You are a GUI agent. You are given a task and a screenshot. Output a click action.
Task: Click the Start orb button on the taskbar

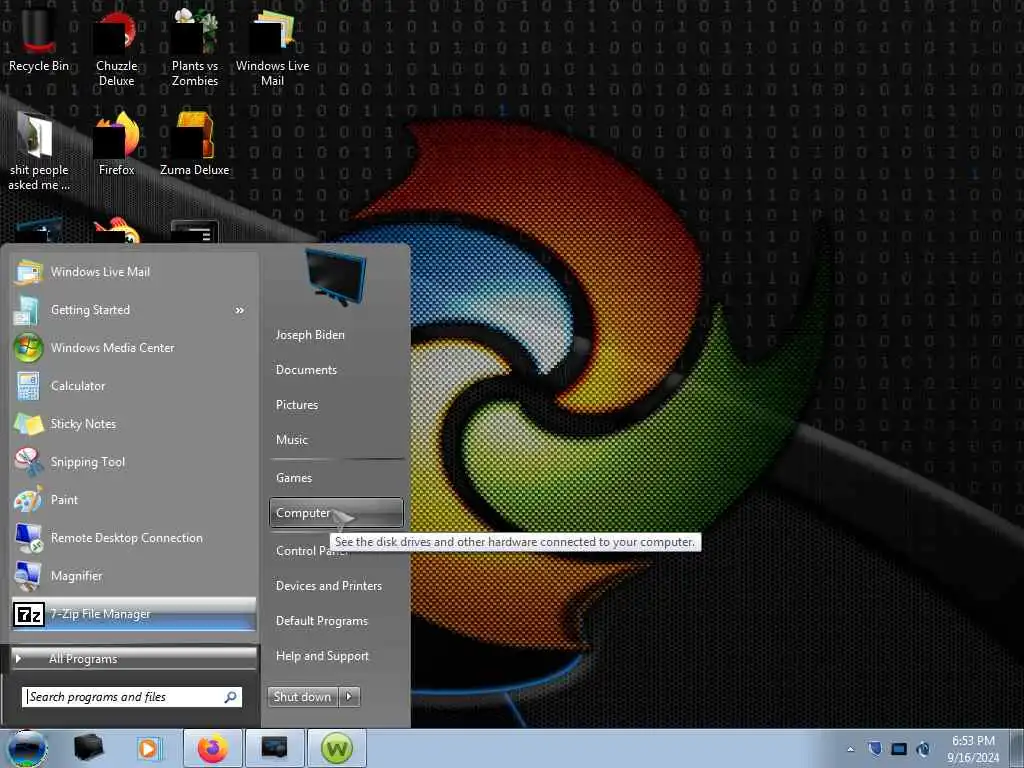point(27,748)
